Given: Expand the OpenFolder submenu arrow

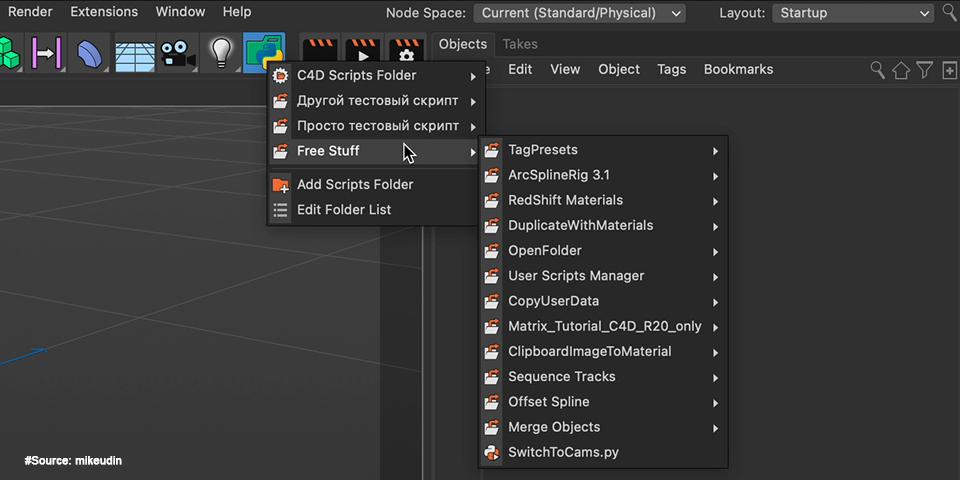Looking at the screenshot, I should (715, 252).
